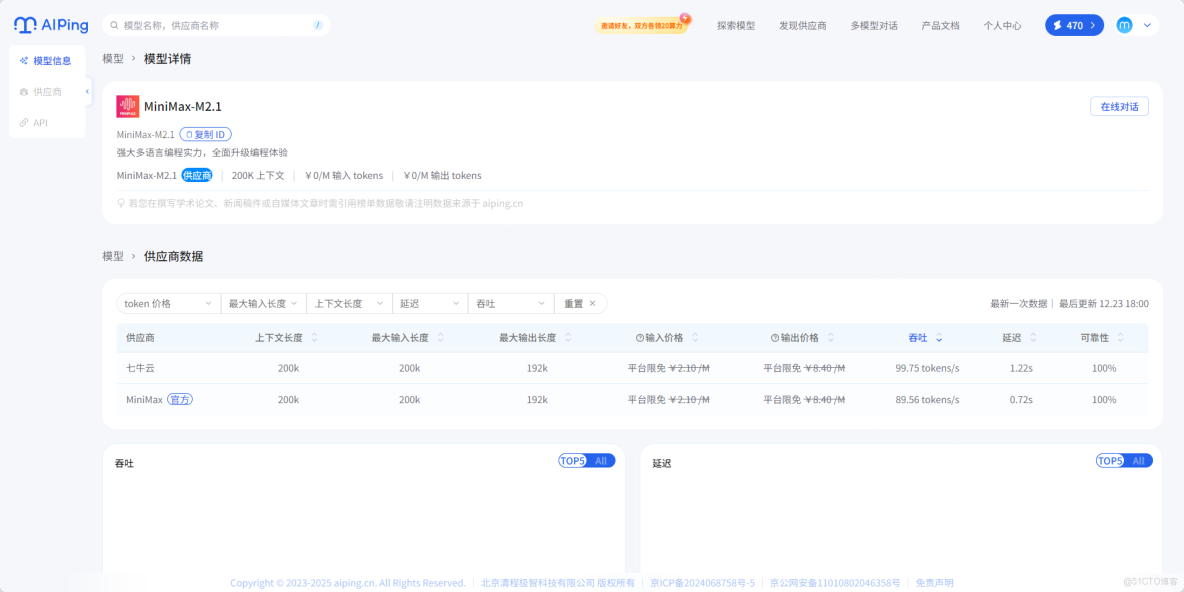
Task: Open the 多模型对话 menu
Action: click(876, 24)
